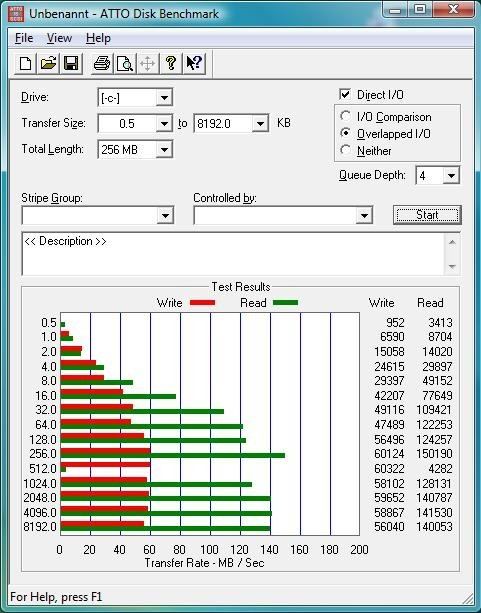This screenshot has height=613, width=481.
Task: Click the read value 141530
Action: (434, 513)
